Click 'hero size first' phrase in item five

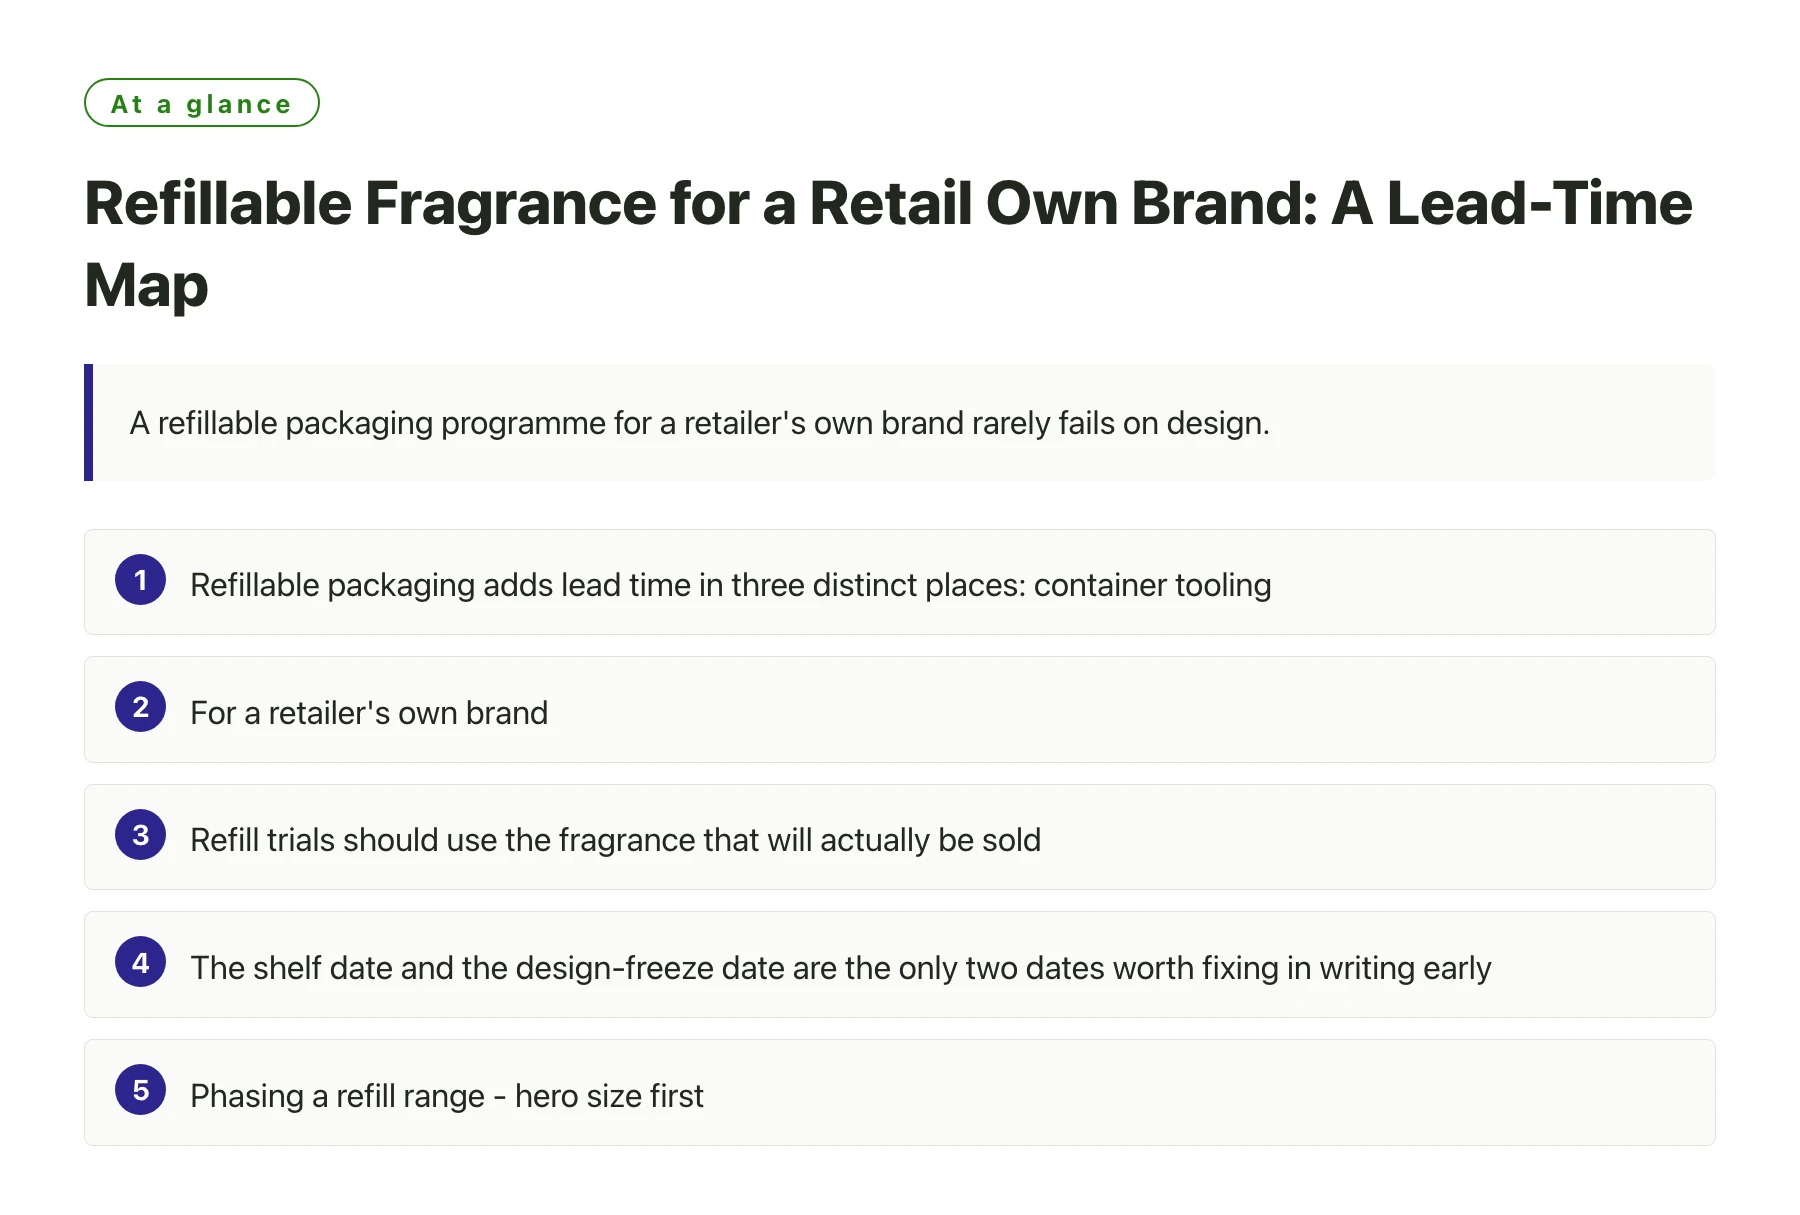(609, 1096)
